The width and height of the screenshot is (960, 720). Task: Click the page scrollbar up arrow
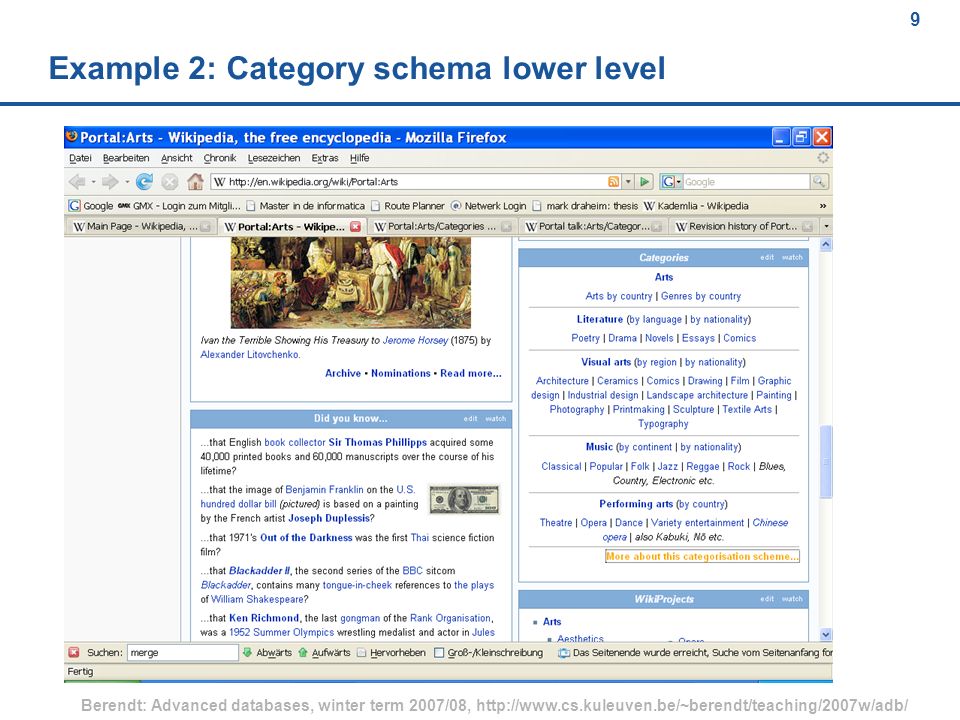[x=826, y=245]
